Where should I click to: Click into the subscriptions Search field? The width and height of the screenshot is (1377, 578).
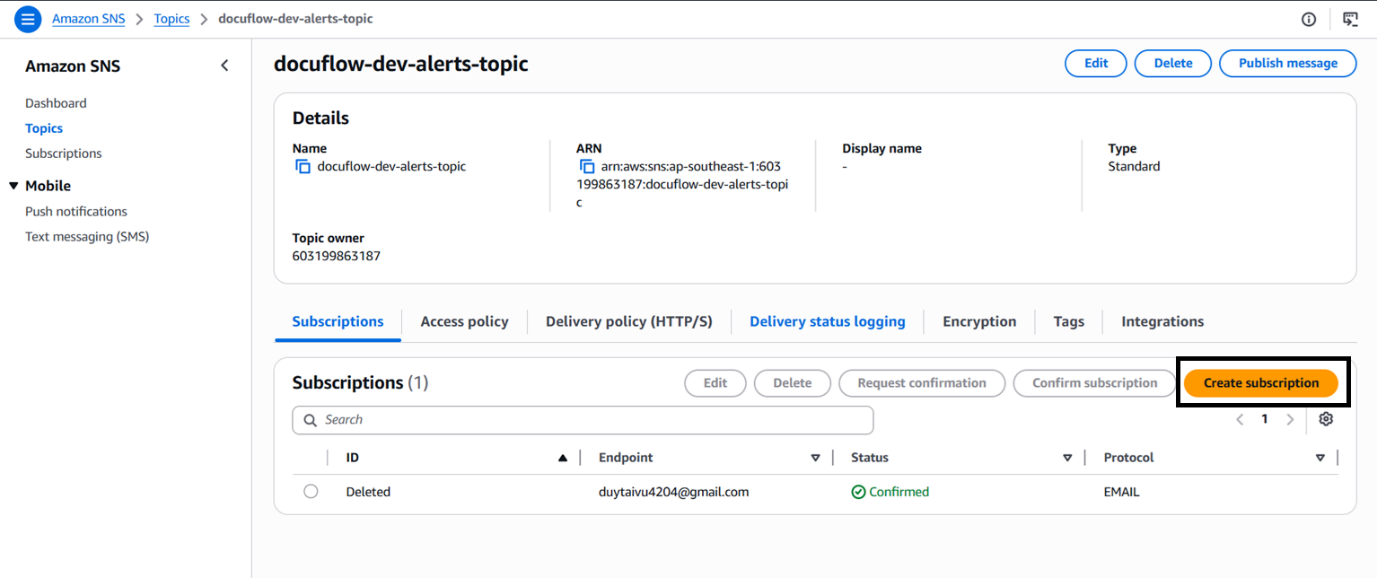583,420
